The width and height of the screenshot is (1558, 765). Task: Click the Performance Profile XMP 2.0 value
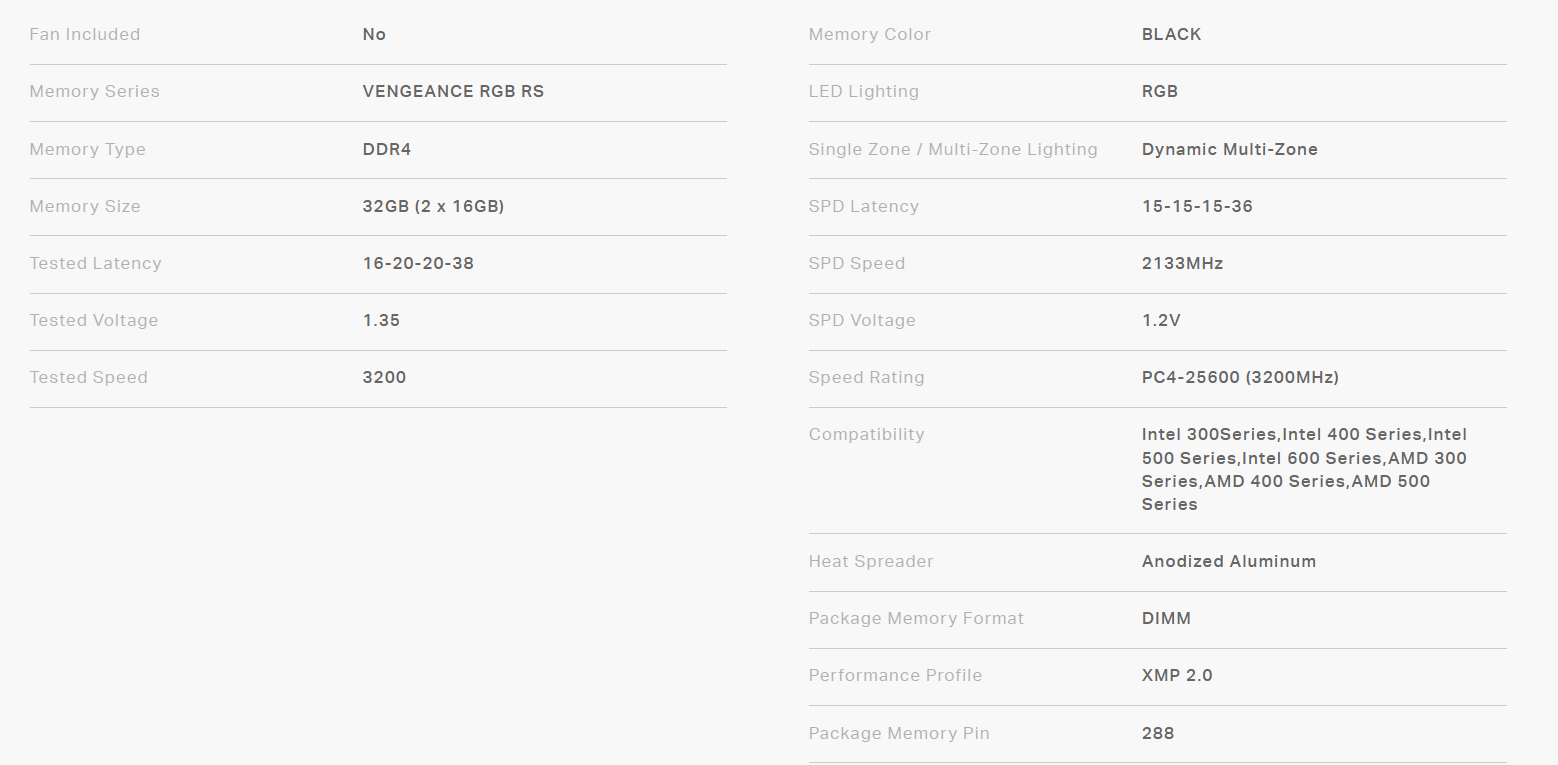click(x=1177, y=675)
